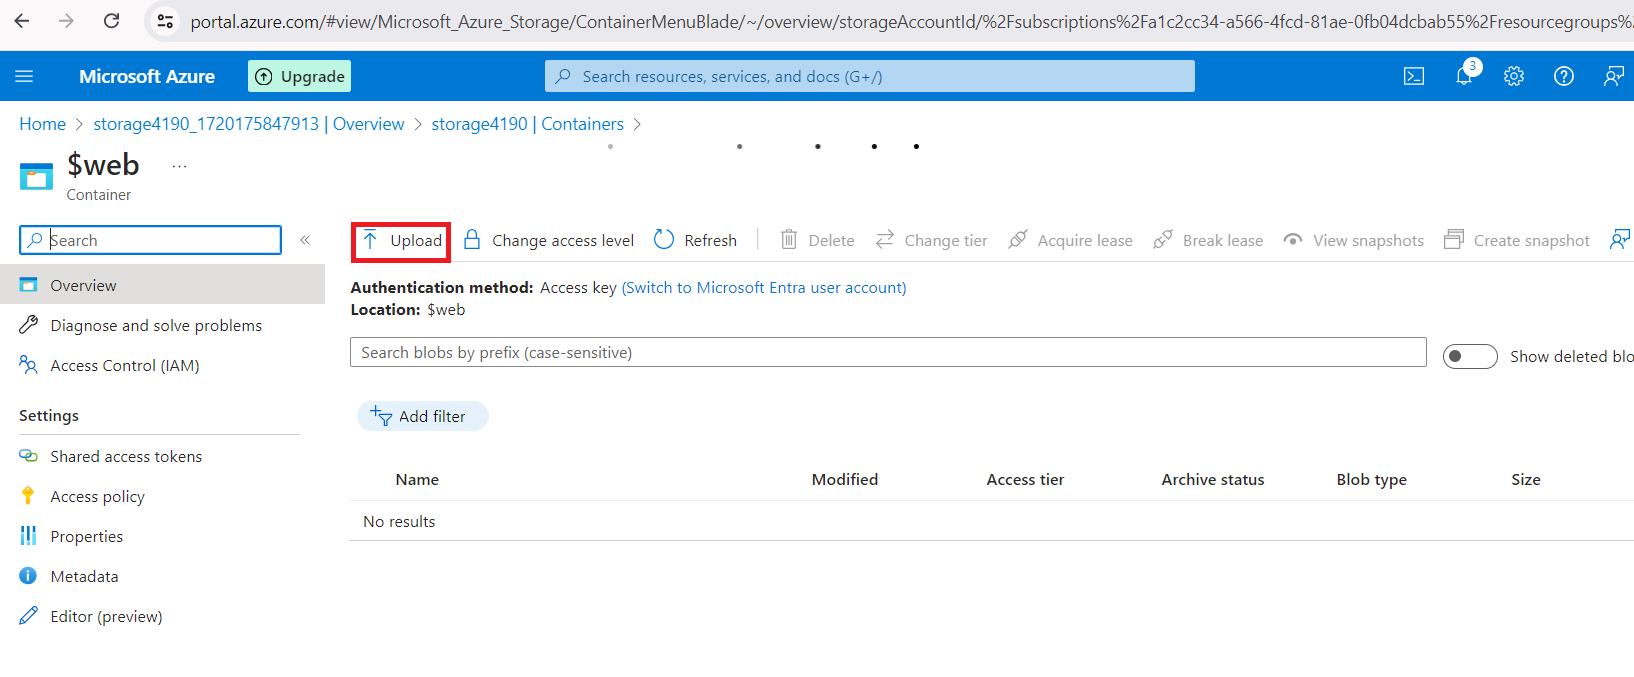Click the Blob type column header

pos(1371,479)
